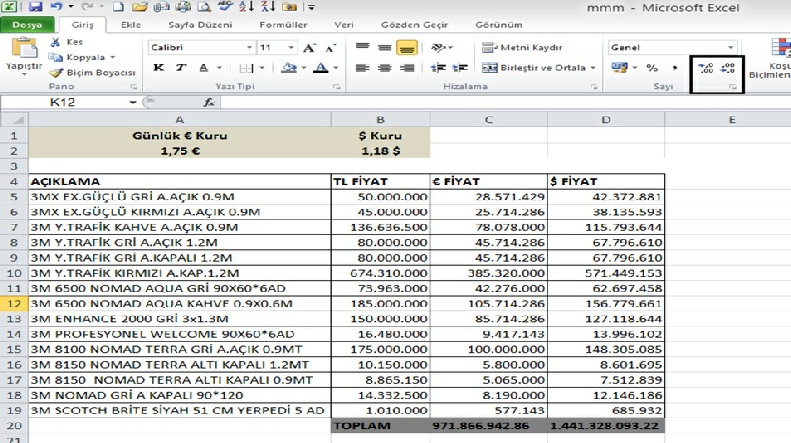Image resolution: width=791 pixels, height=443 pixels.
Task: Switch to the Giriş tab
Action: [82, 24]
